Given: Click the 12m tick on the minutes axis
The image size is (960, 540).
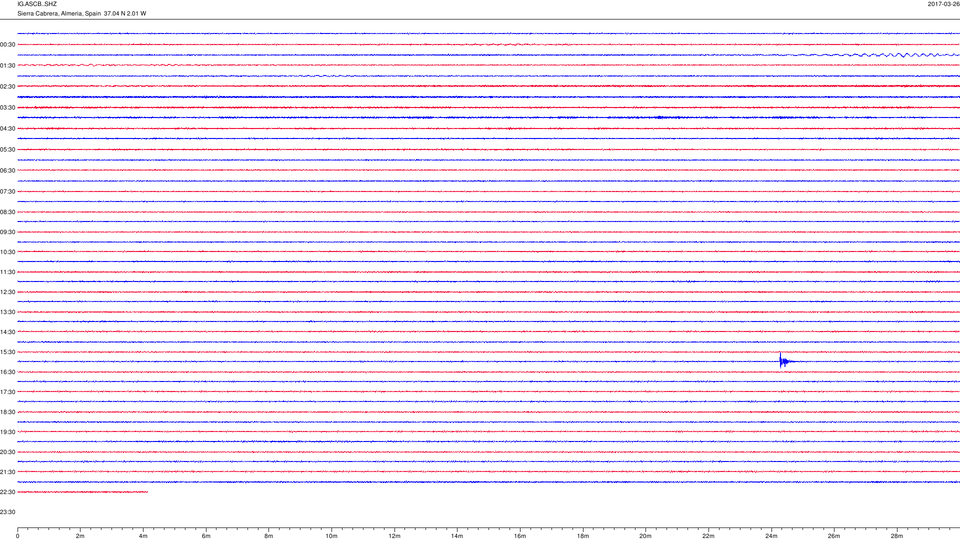Looking at the screenshot, I should (394, 536).
